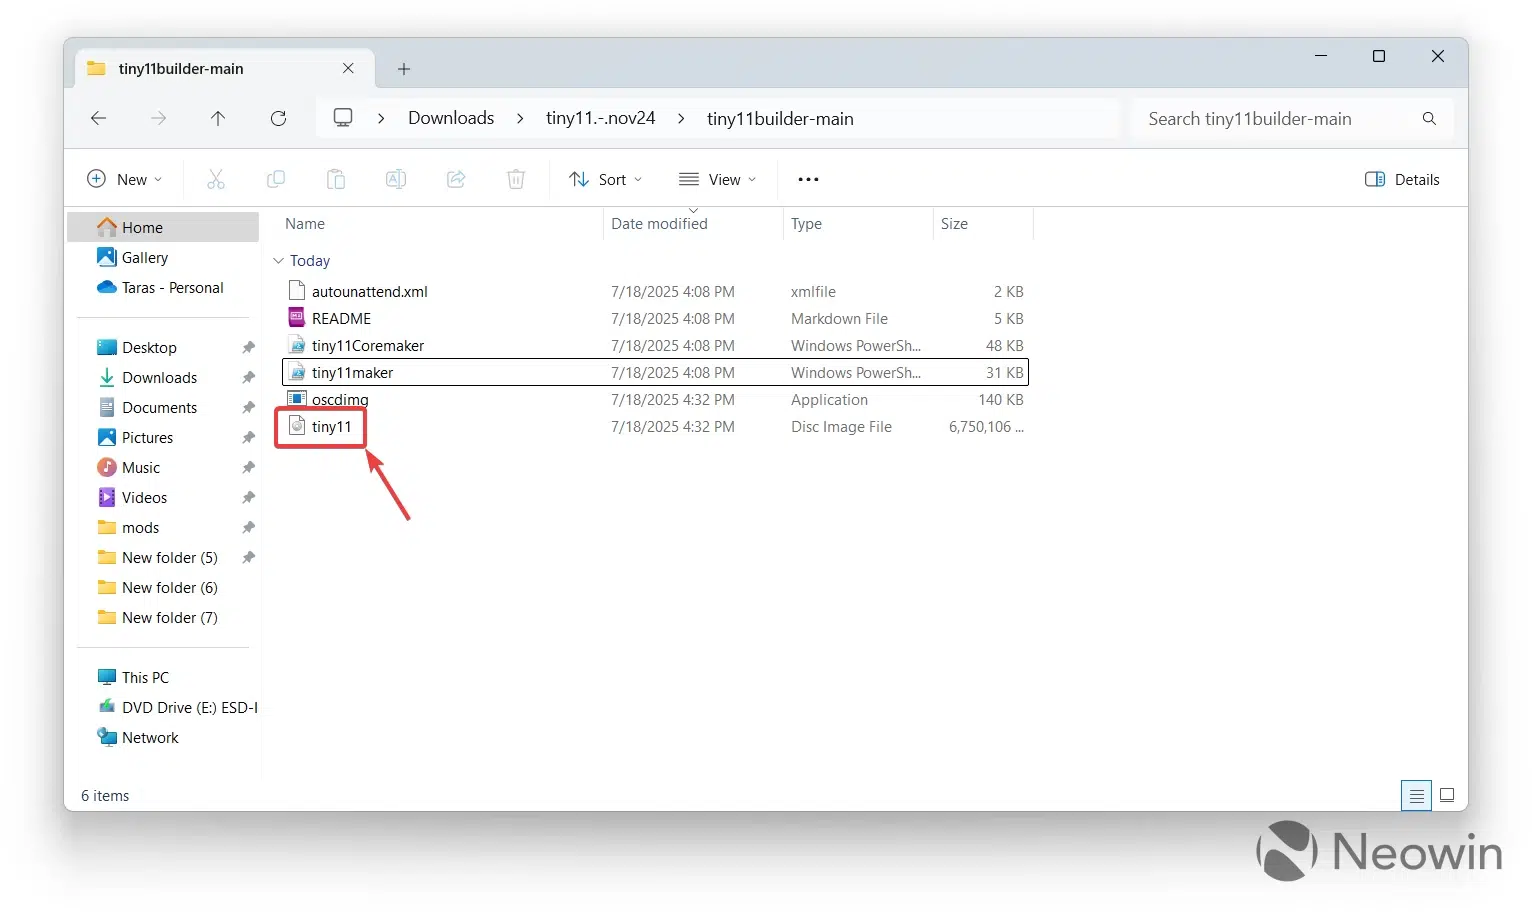Expand chevron after Downloads in address bar
Viewport: 1532px width, 912px height.
point(520,118)
